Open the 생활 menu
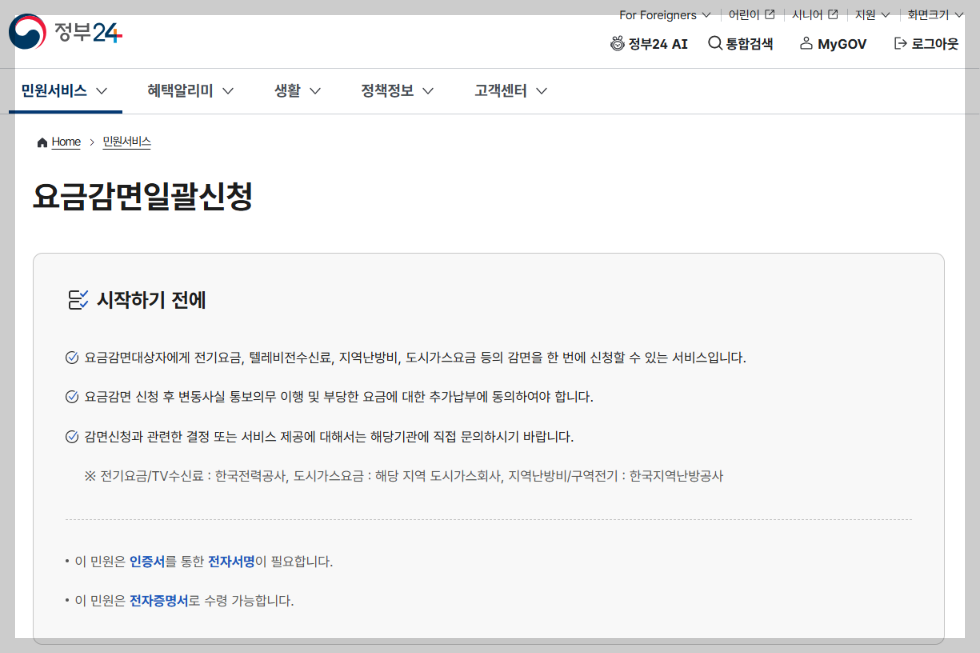The image size is (980, 653). (288, 91)
